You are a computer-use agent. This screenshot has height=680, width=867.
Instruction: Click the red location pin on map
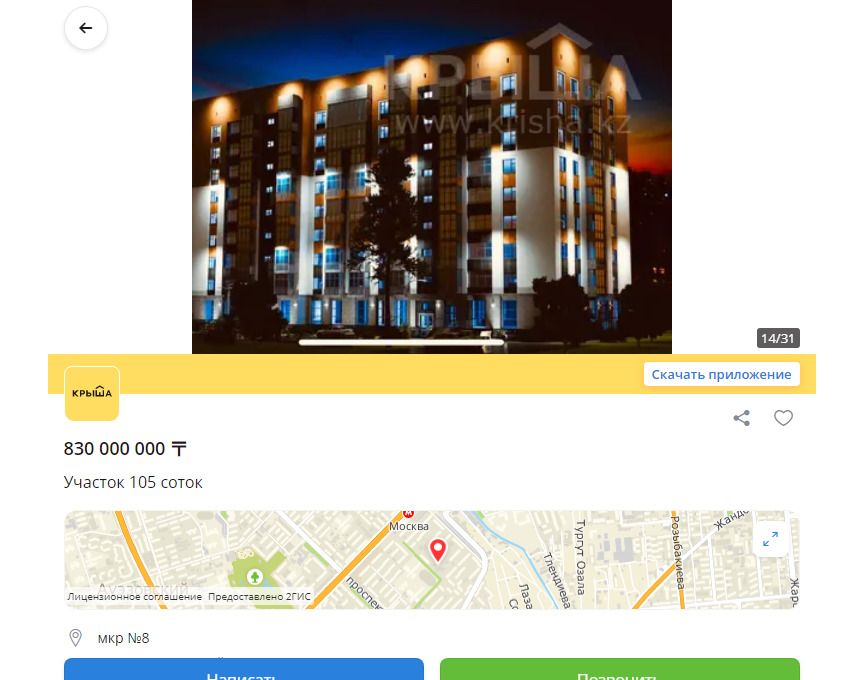pyautogui.click(x=438, y=551)
